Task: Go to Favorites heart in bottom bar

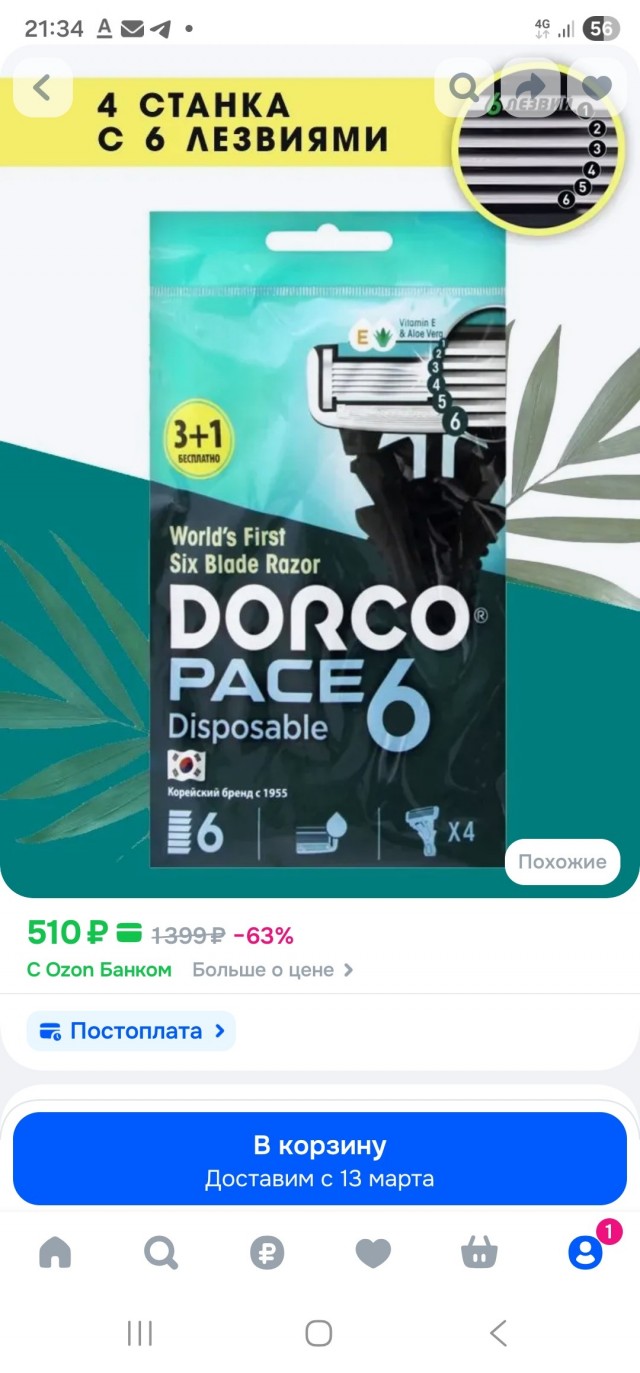Action: tap(373, 1252)
